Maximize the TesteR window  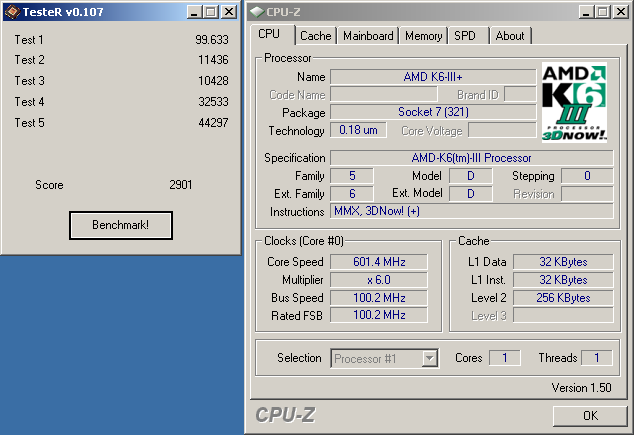click(211, 12)
